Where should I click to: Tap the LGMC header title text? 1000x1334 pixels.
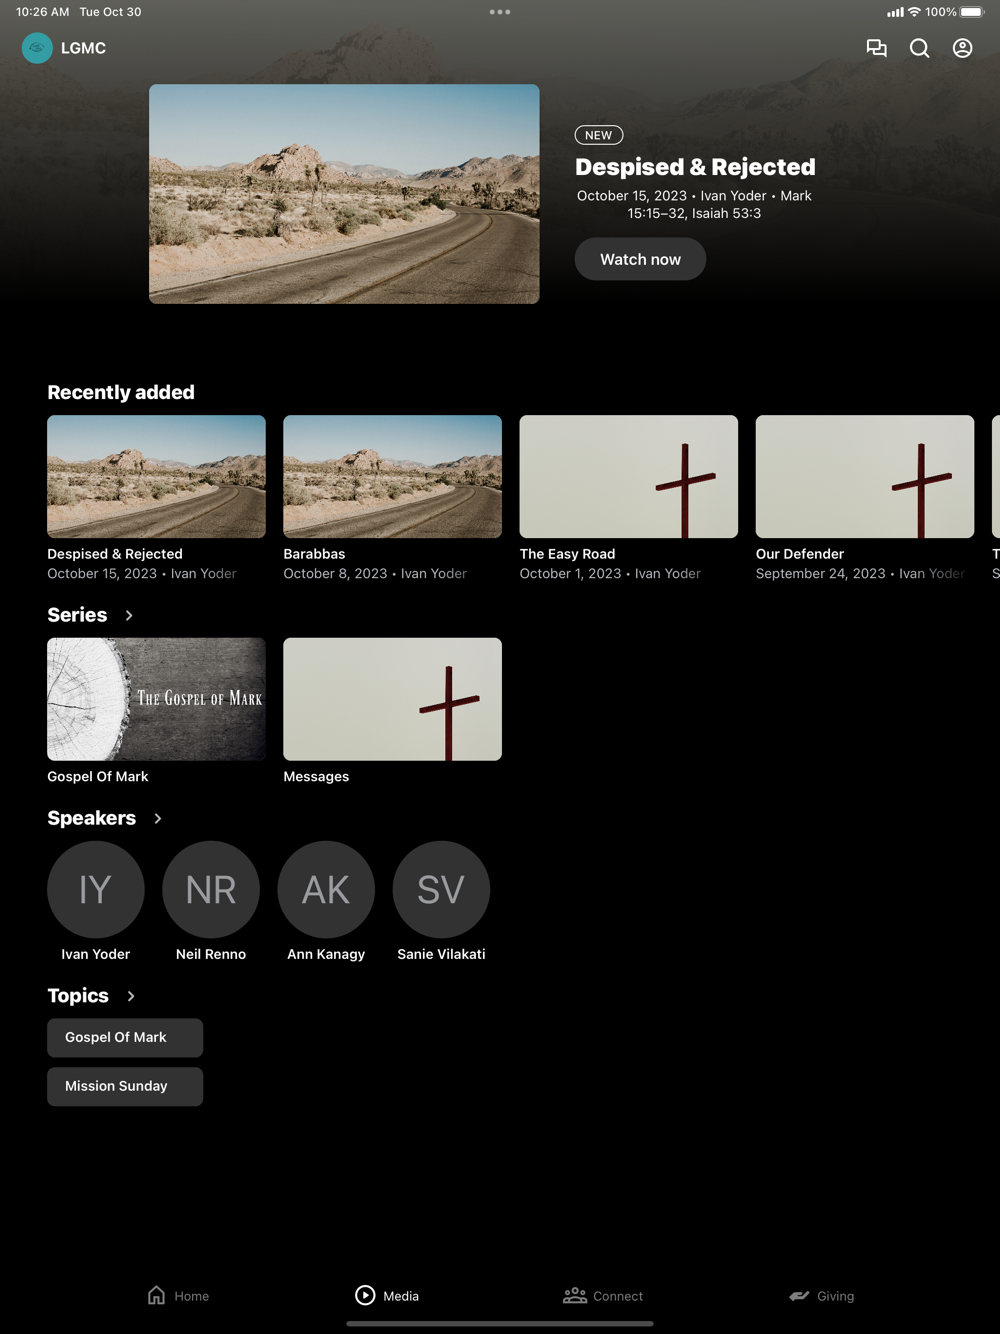pos(83,48)
